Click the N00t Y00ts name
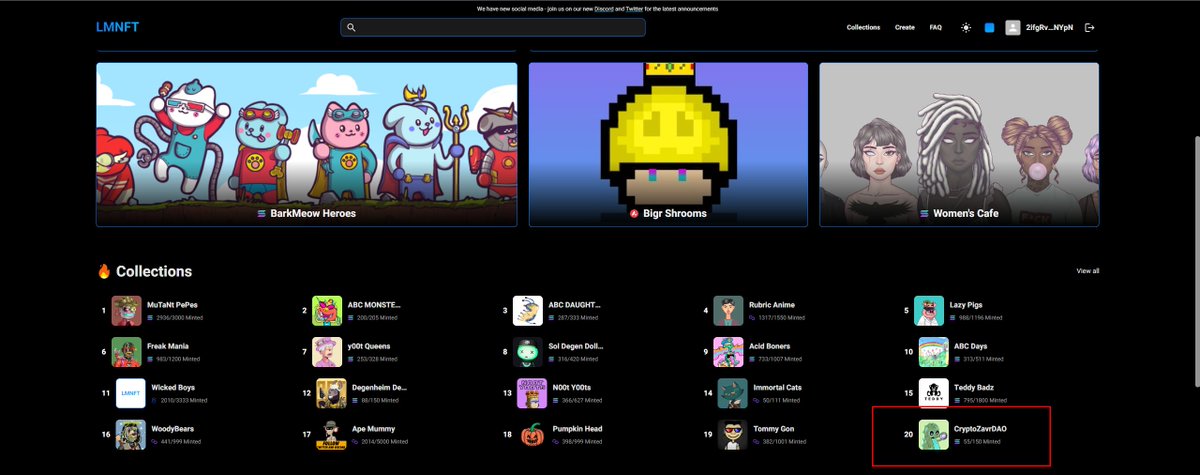Viewport: 1200px width, 475px height. pyautogui.click(x=571, y=387)
